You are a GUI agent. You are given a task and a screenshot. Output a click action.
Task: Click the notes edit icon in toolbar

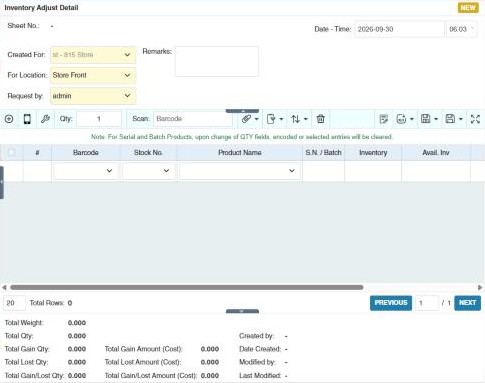(384, 119)
